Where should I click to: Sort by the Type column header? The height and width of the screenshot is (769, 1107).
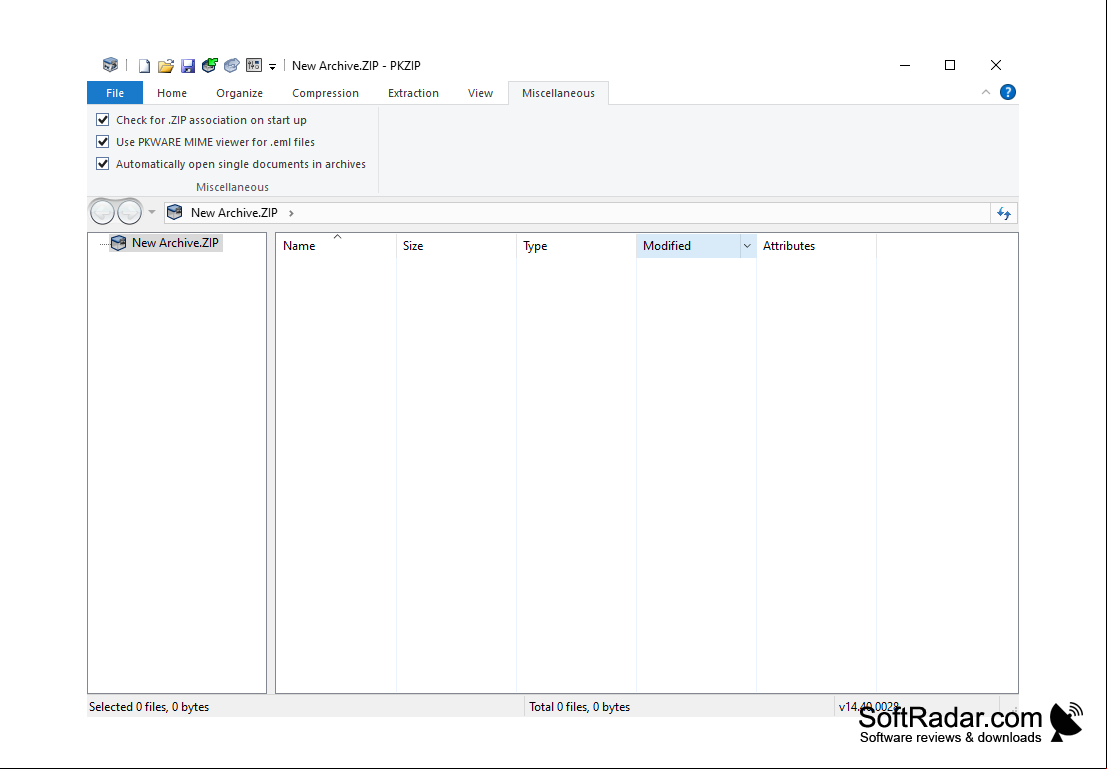click(576, 246)
